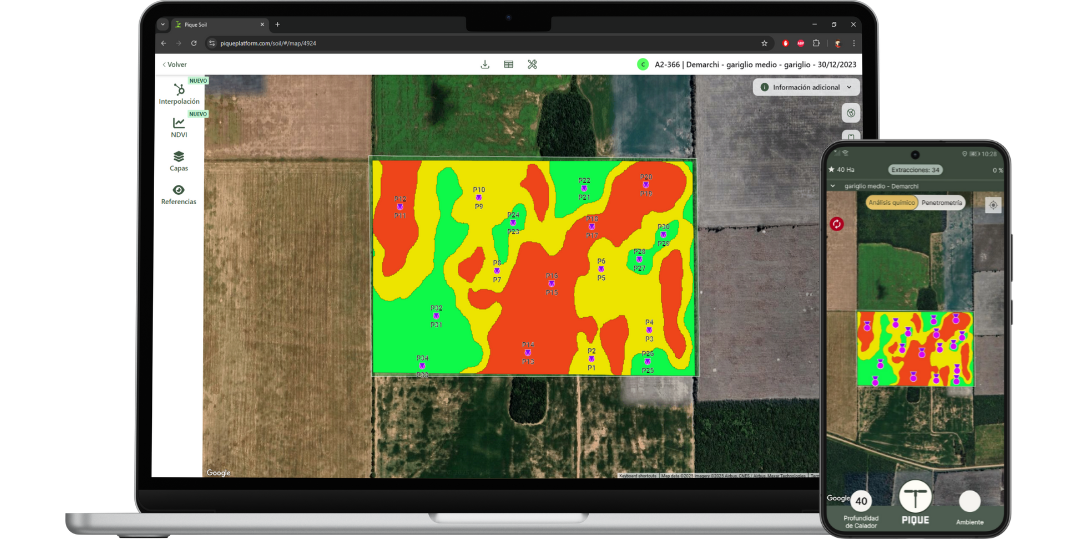Tap the locate-me target icon on phone

pyautogui.click(x=993, y=205)
